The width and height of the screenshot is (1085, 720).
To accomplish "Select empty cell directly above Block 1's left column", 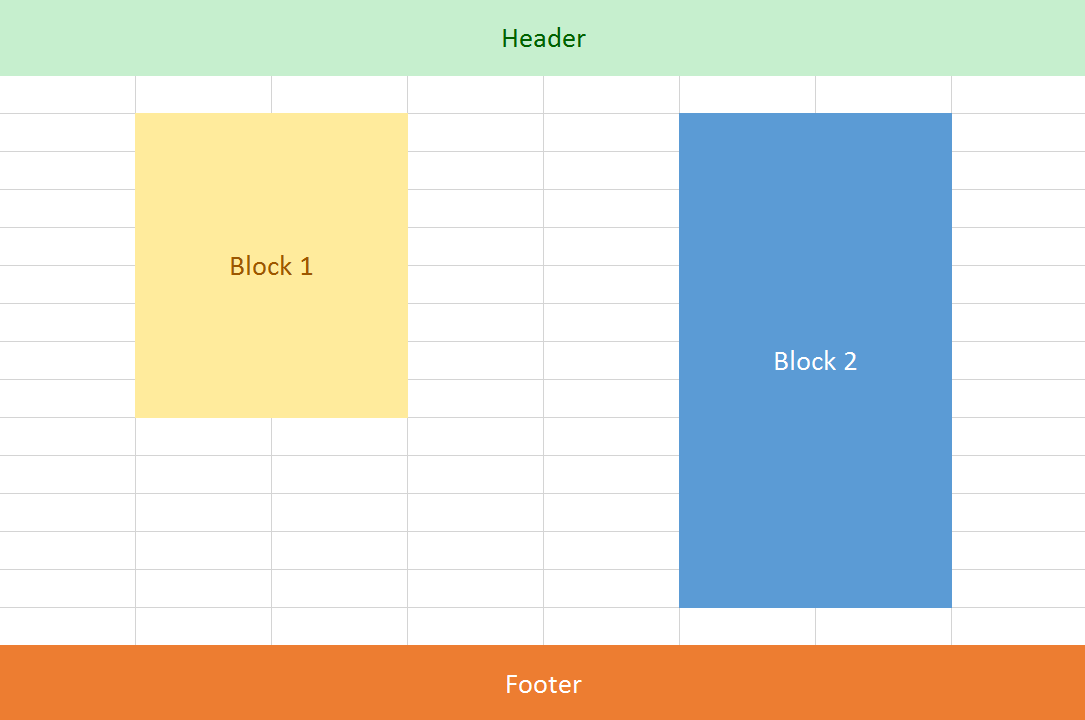I will (203, 95).
